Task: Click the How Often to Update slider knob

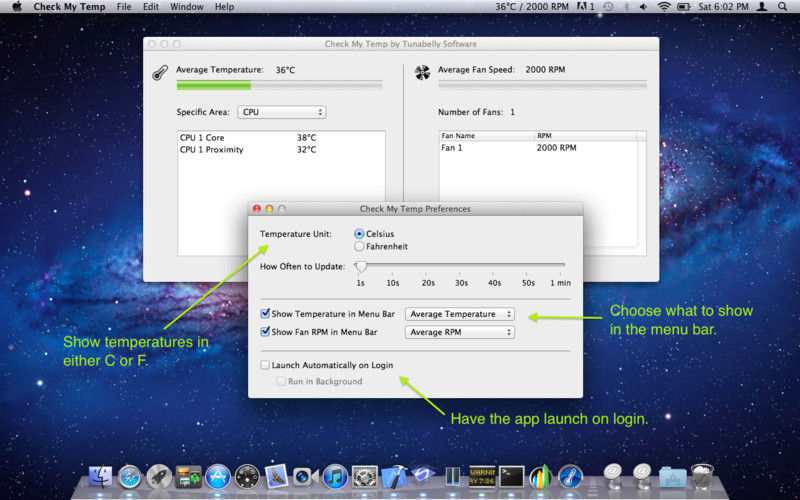Action: 361,265
